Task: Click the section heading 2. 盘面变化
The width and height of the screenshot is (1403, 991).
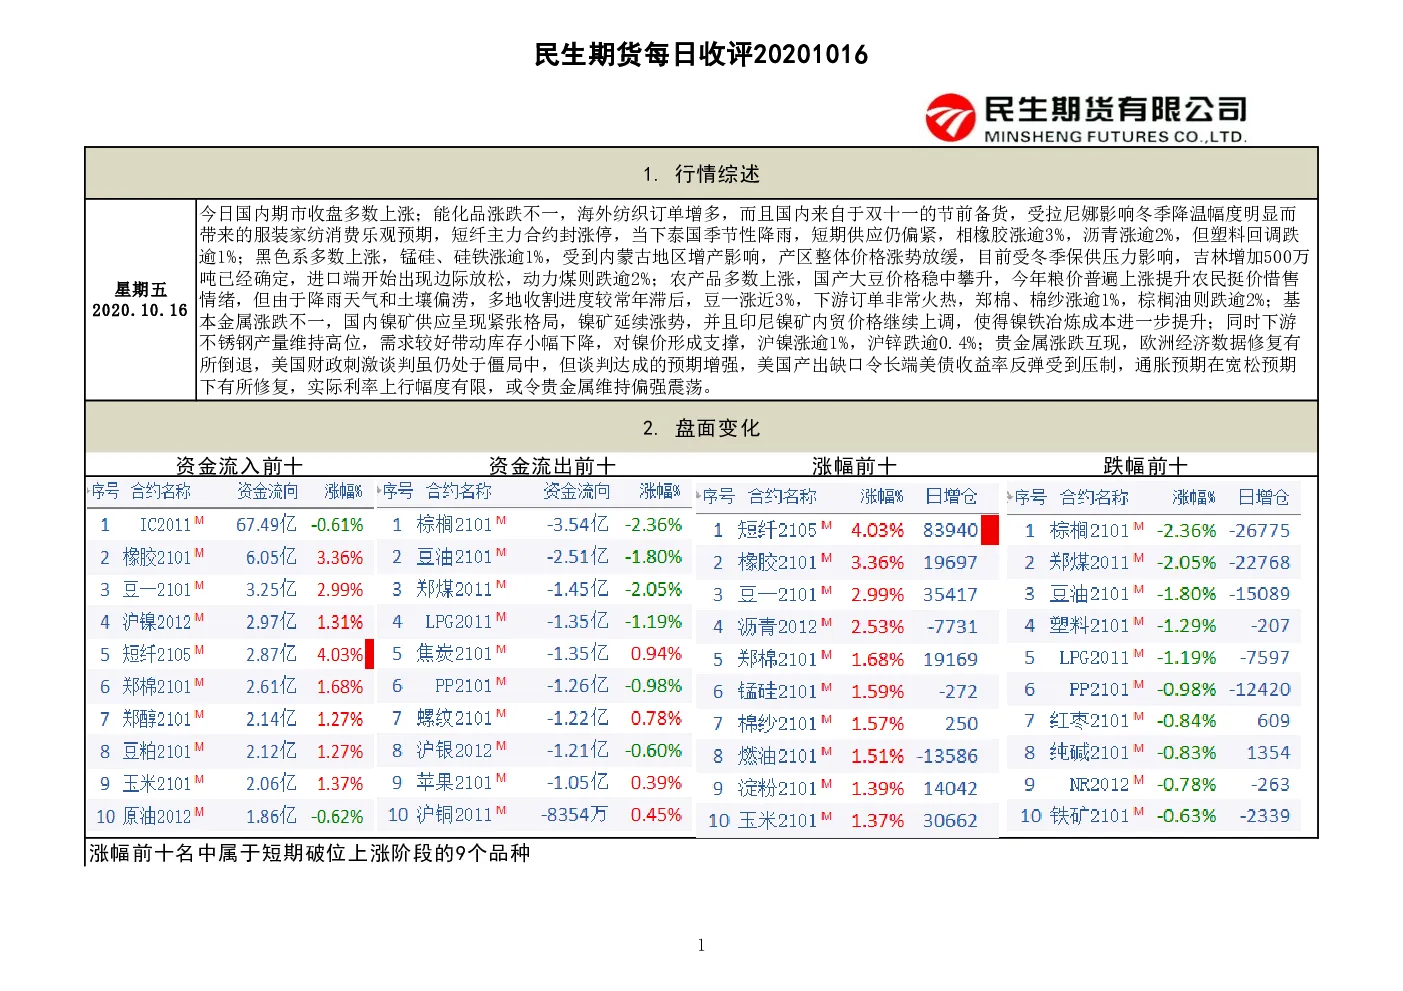Action: 701,428
